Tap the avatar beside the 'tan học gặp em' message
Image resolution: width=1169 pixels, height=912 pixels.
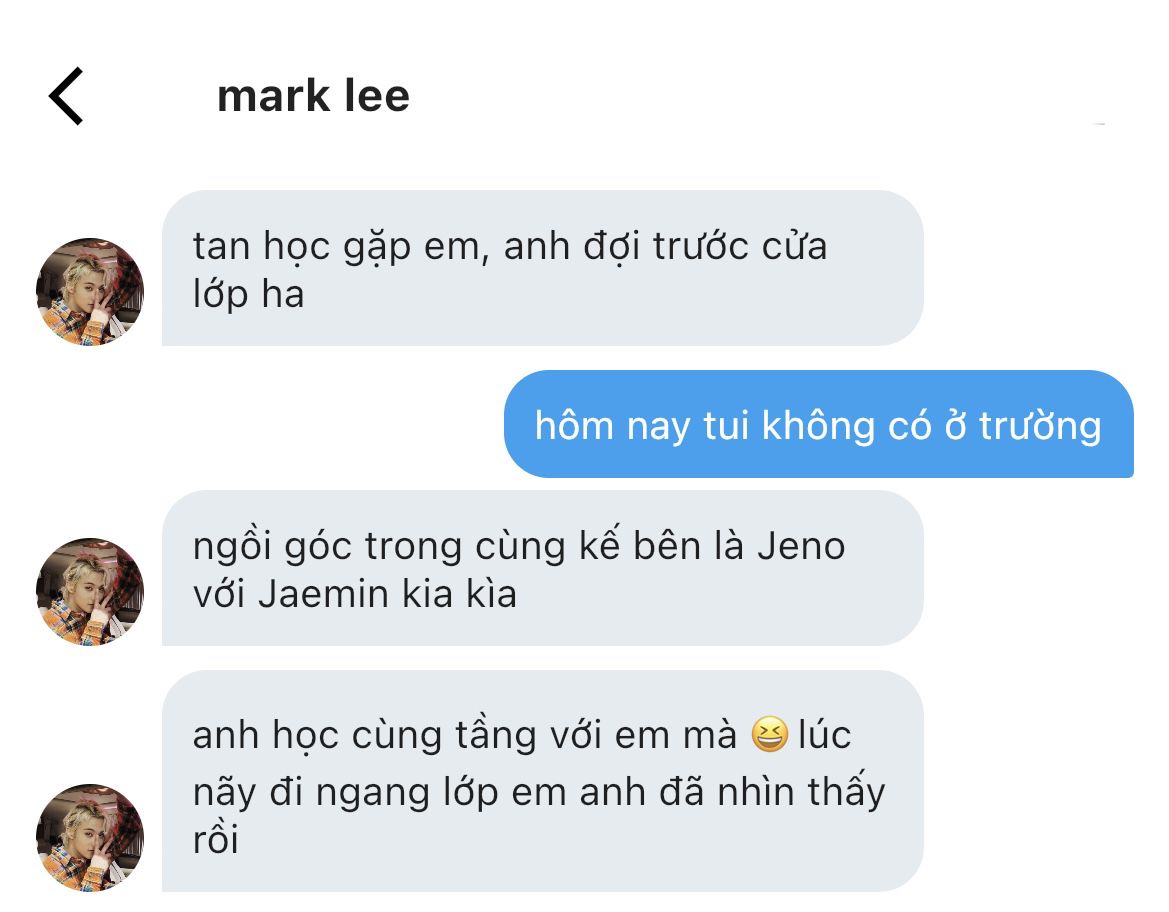point(89,292)
